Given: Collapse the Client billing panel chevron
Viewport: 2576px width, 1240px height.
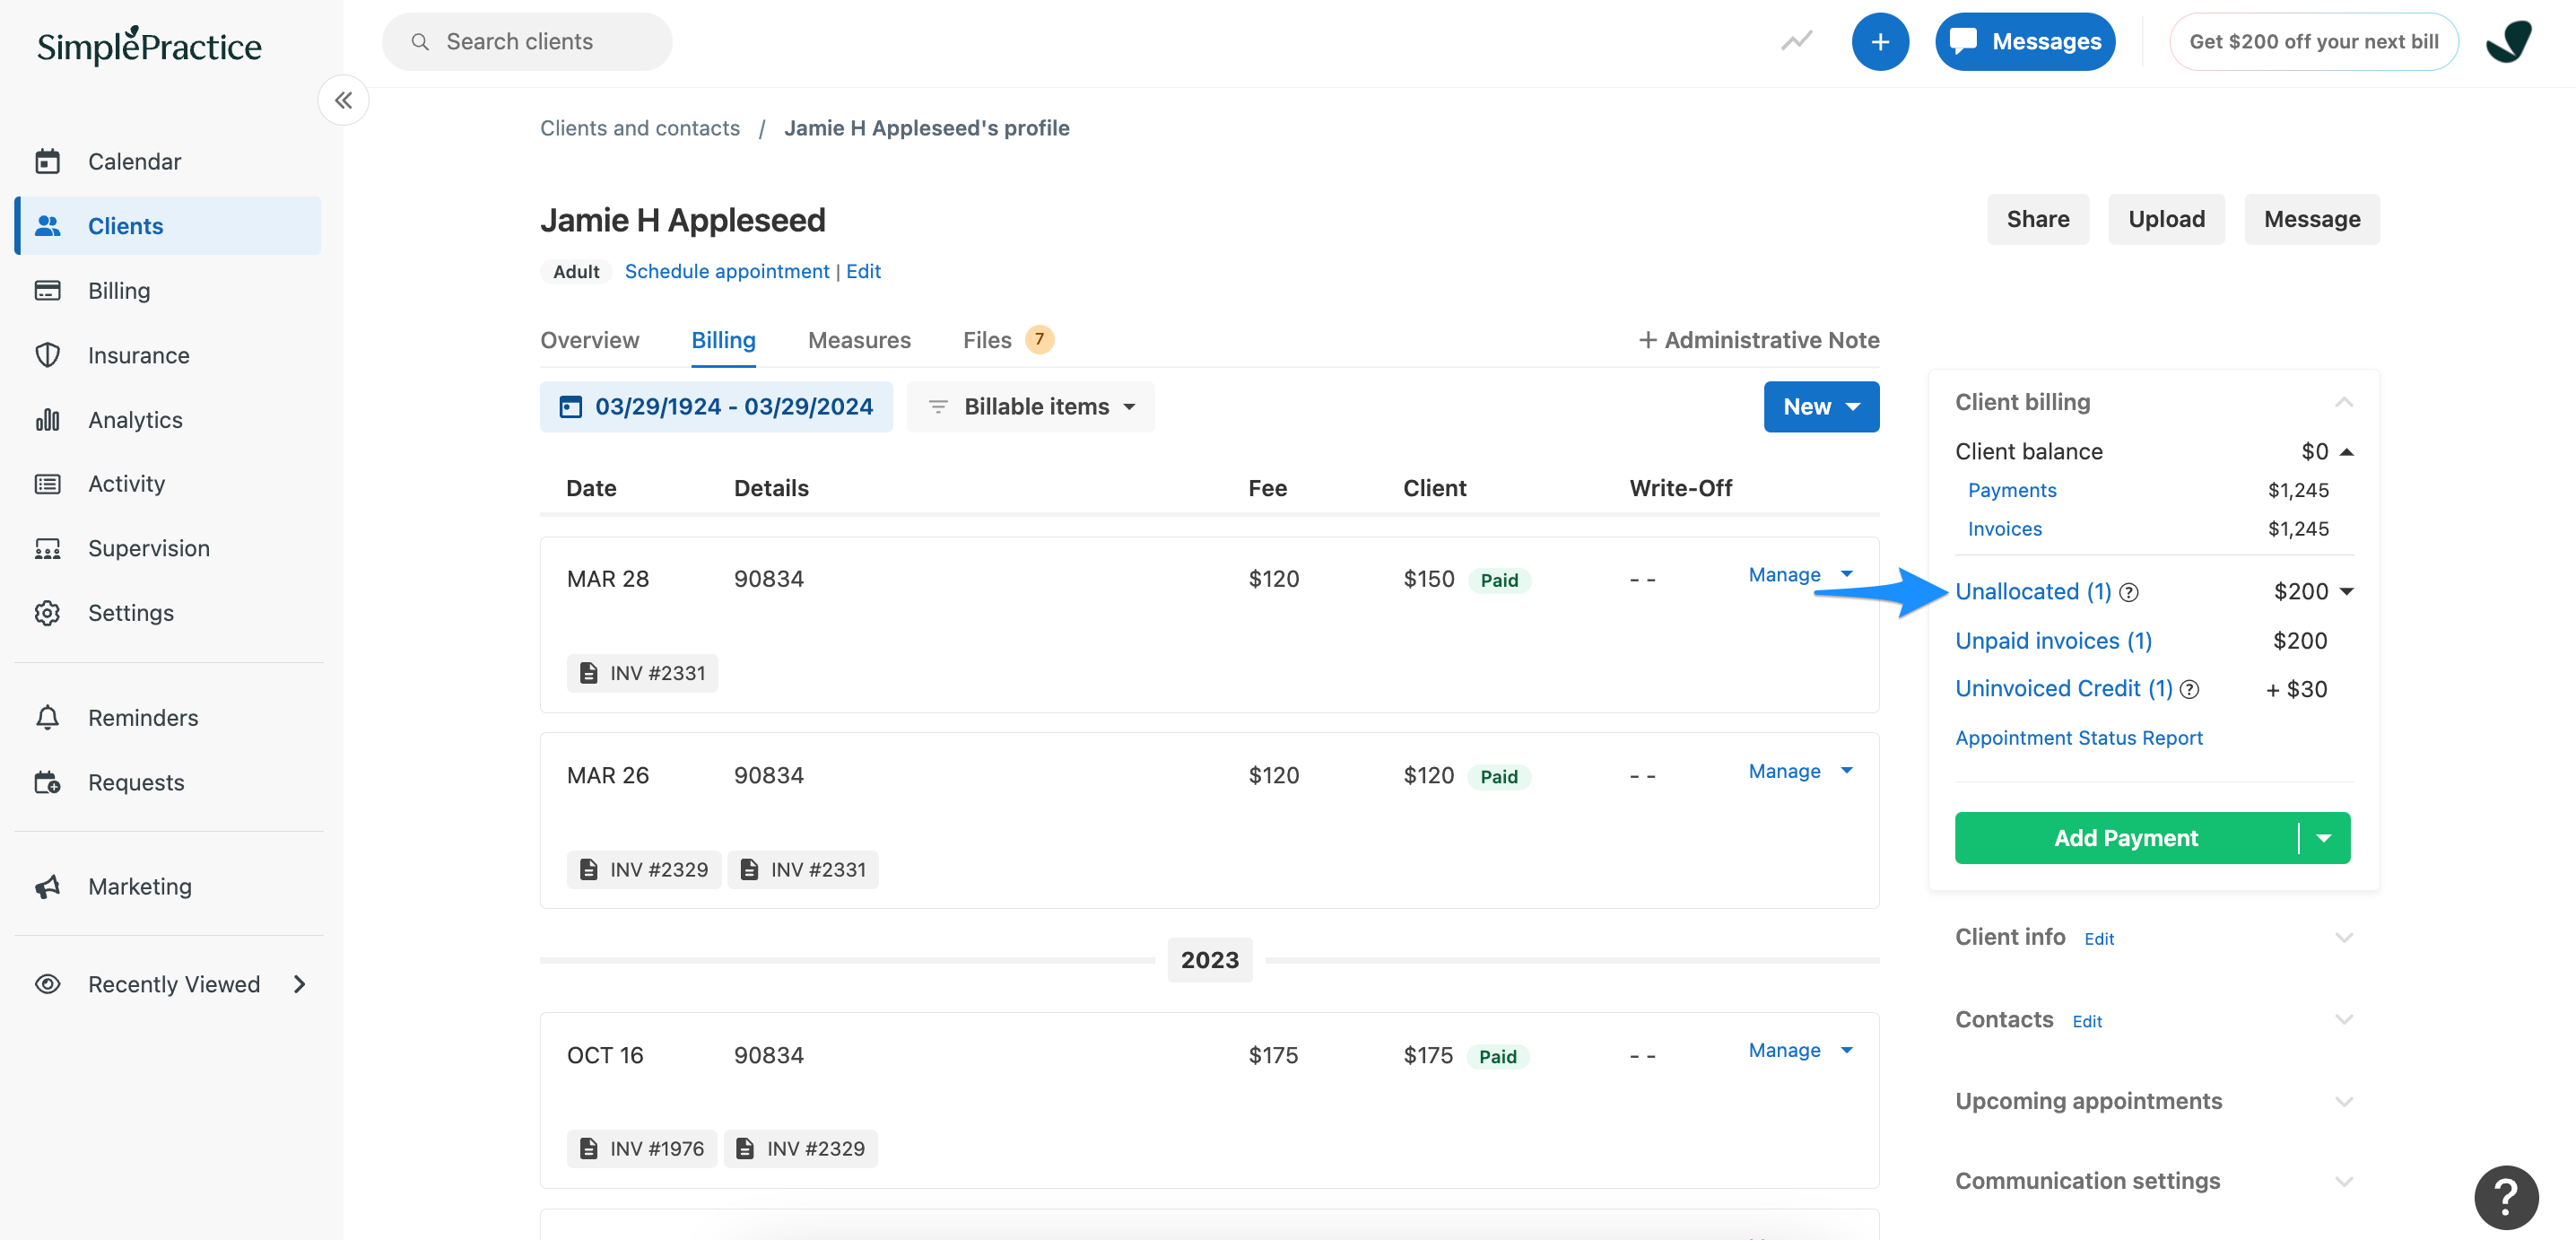Looking at the screenshot, I should click(x=2345, y=402).
